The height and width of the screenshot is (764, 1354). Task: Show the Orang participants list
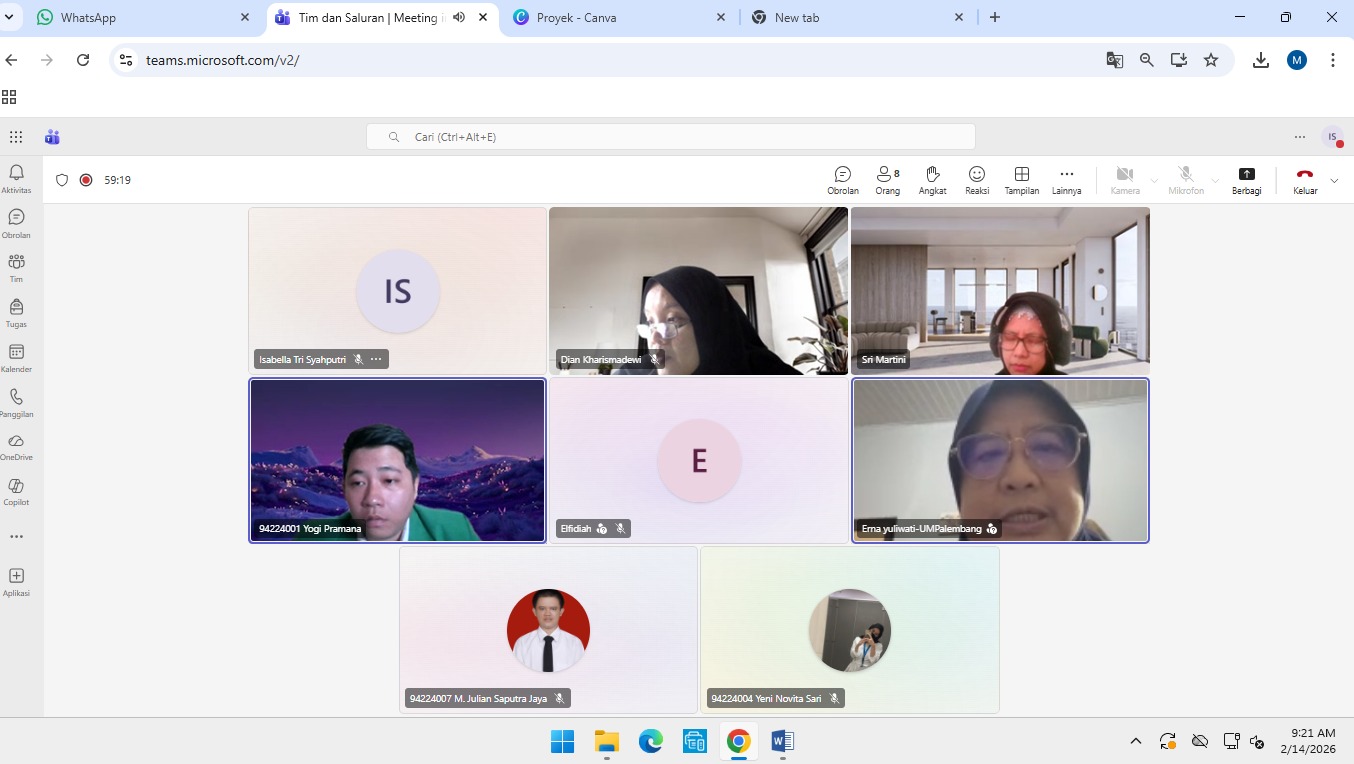[887, 180]
